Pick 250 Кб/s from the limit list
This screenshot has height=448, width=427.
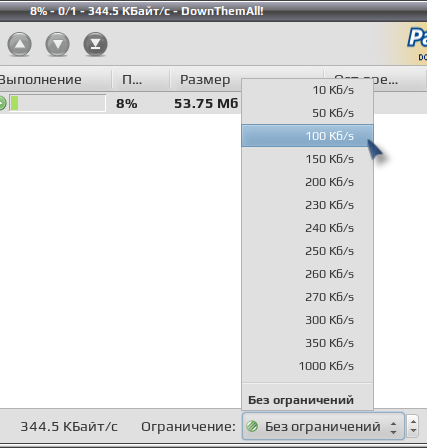tap(307, 251)
